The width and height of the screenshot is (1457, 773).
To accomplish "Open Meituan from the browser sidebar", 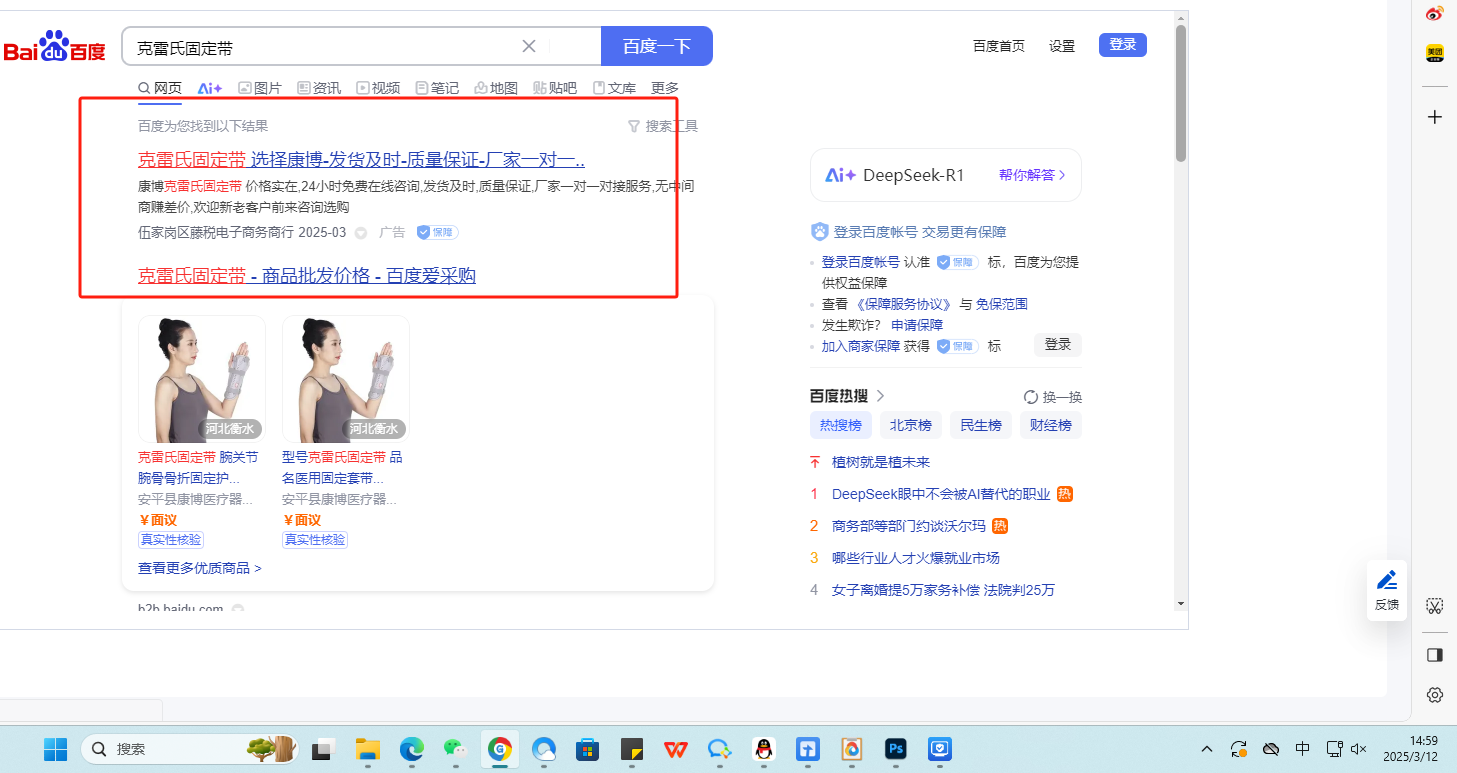I will click(1435, 54).
